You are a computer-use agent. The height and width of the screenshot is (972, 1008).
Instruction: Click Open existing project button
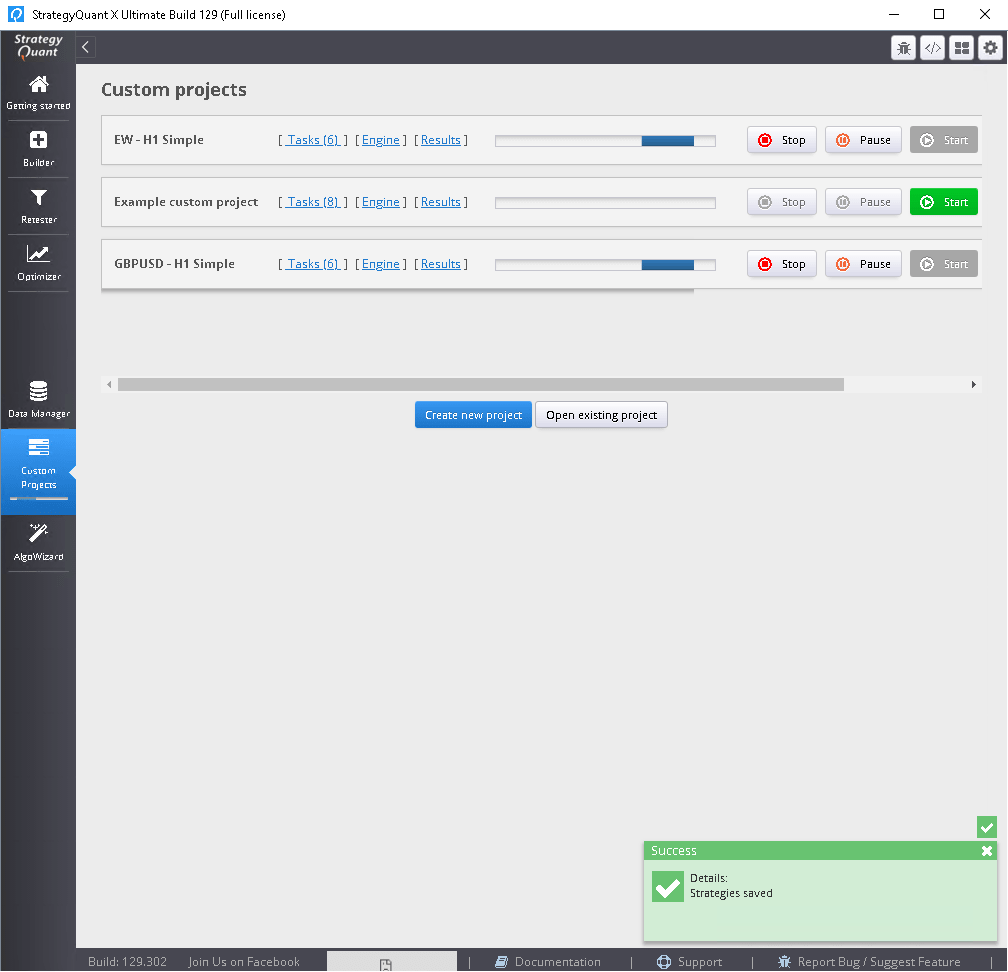pos(601,415)
